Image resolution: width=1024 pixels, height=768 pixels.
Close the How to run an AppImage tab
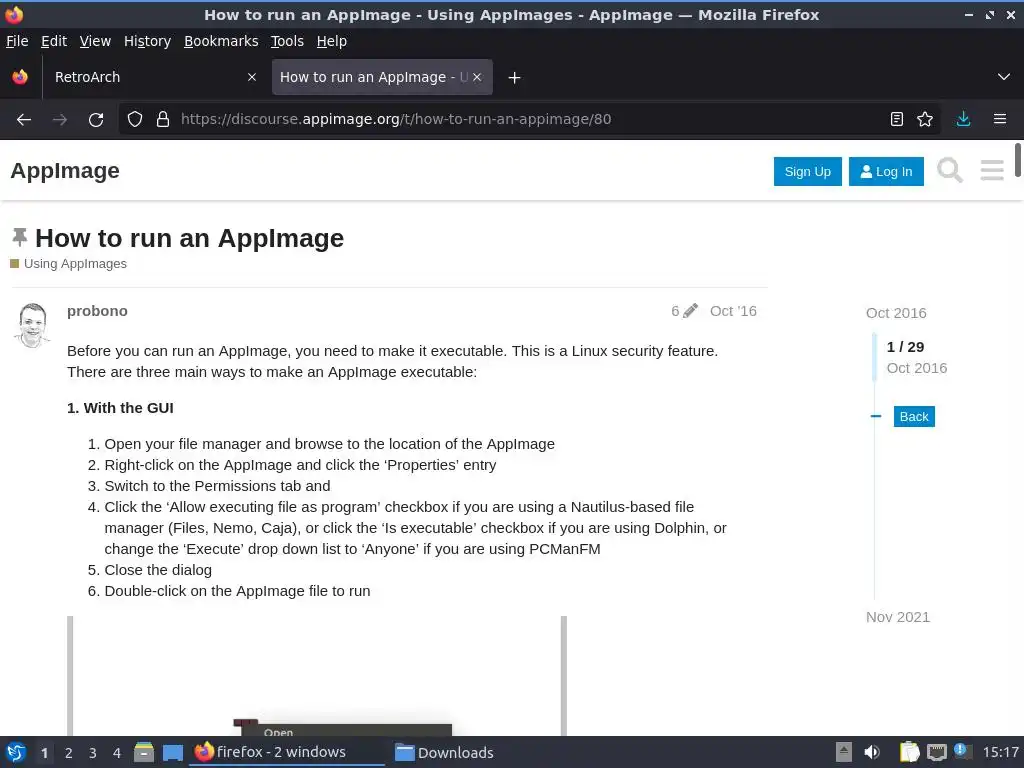point(477,77)
